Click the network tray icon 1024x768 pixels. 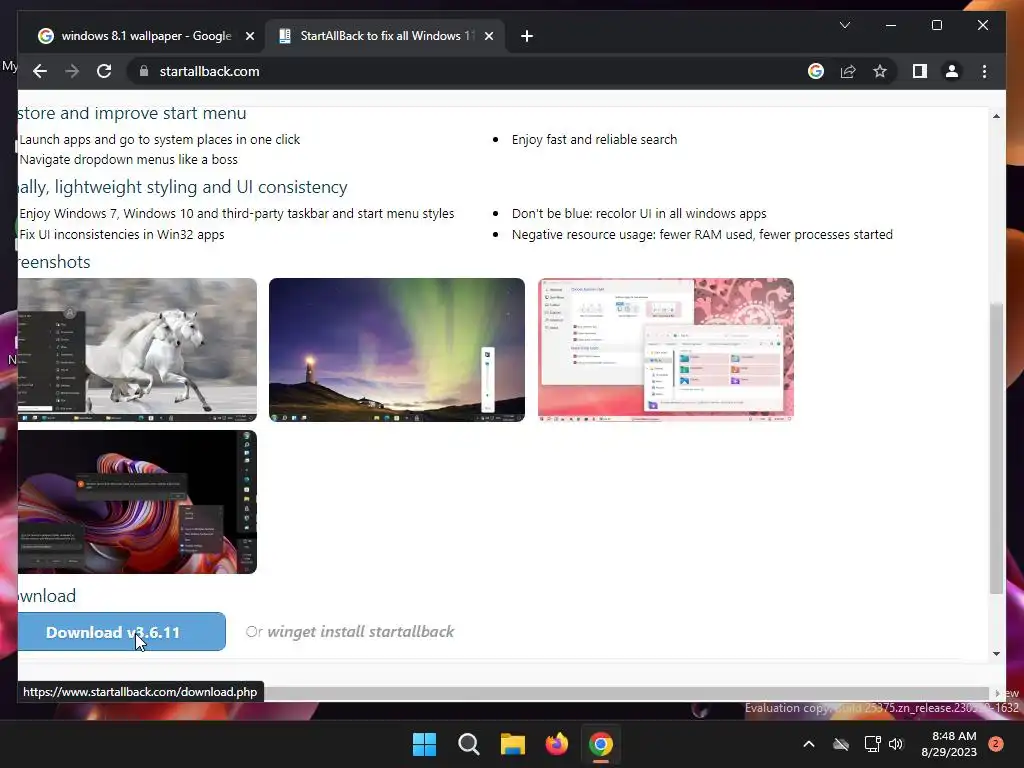coord(872,744)
